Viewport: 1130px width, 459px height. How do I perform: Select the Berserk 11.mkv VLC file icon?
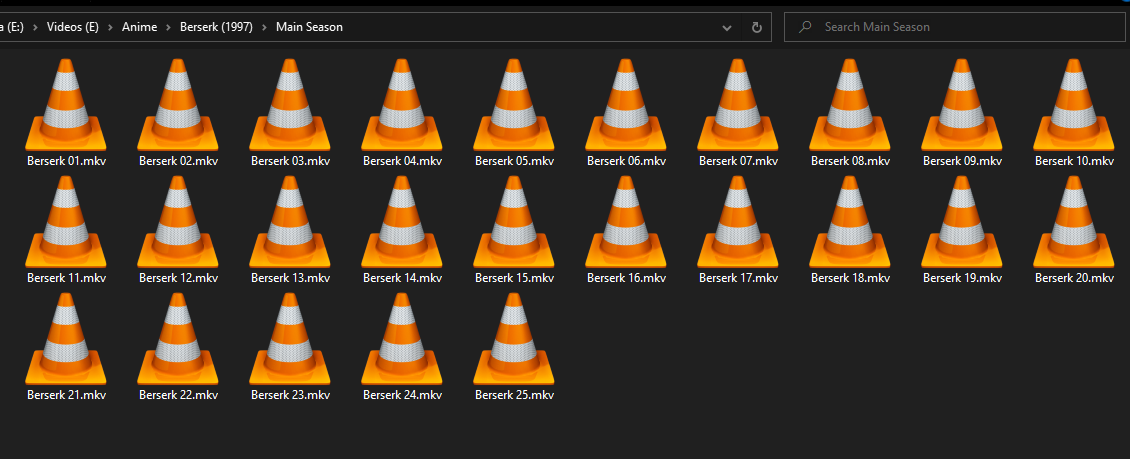pos(66,222)
